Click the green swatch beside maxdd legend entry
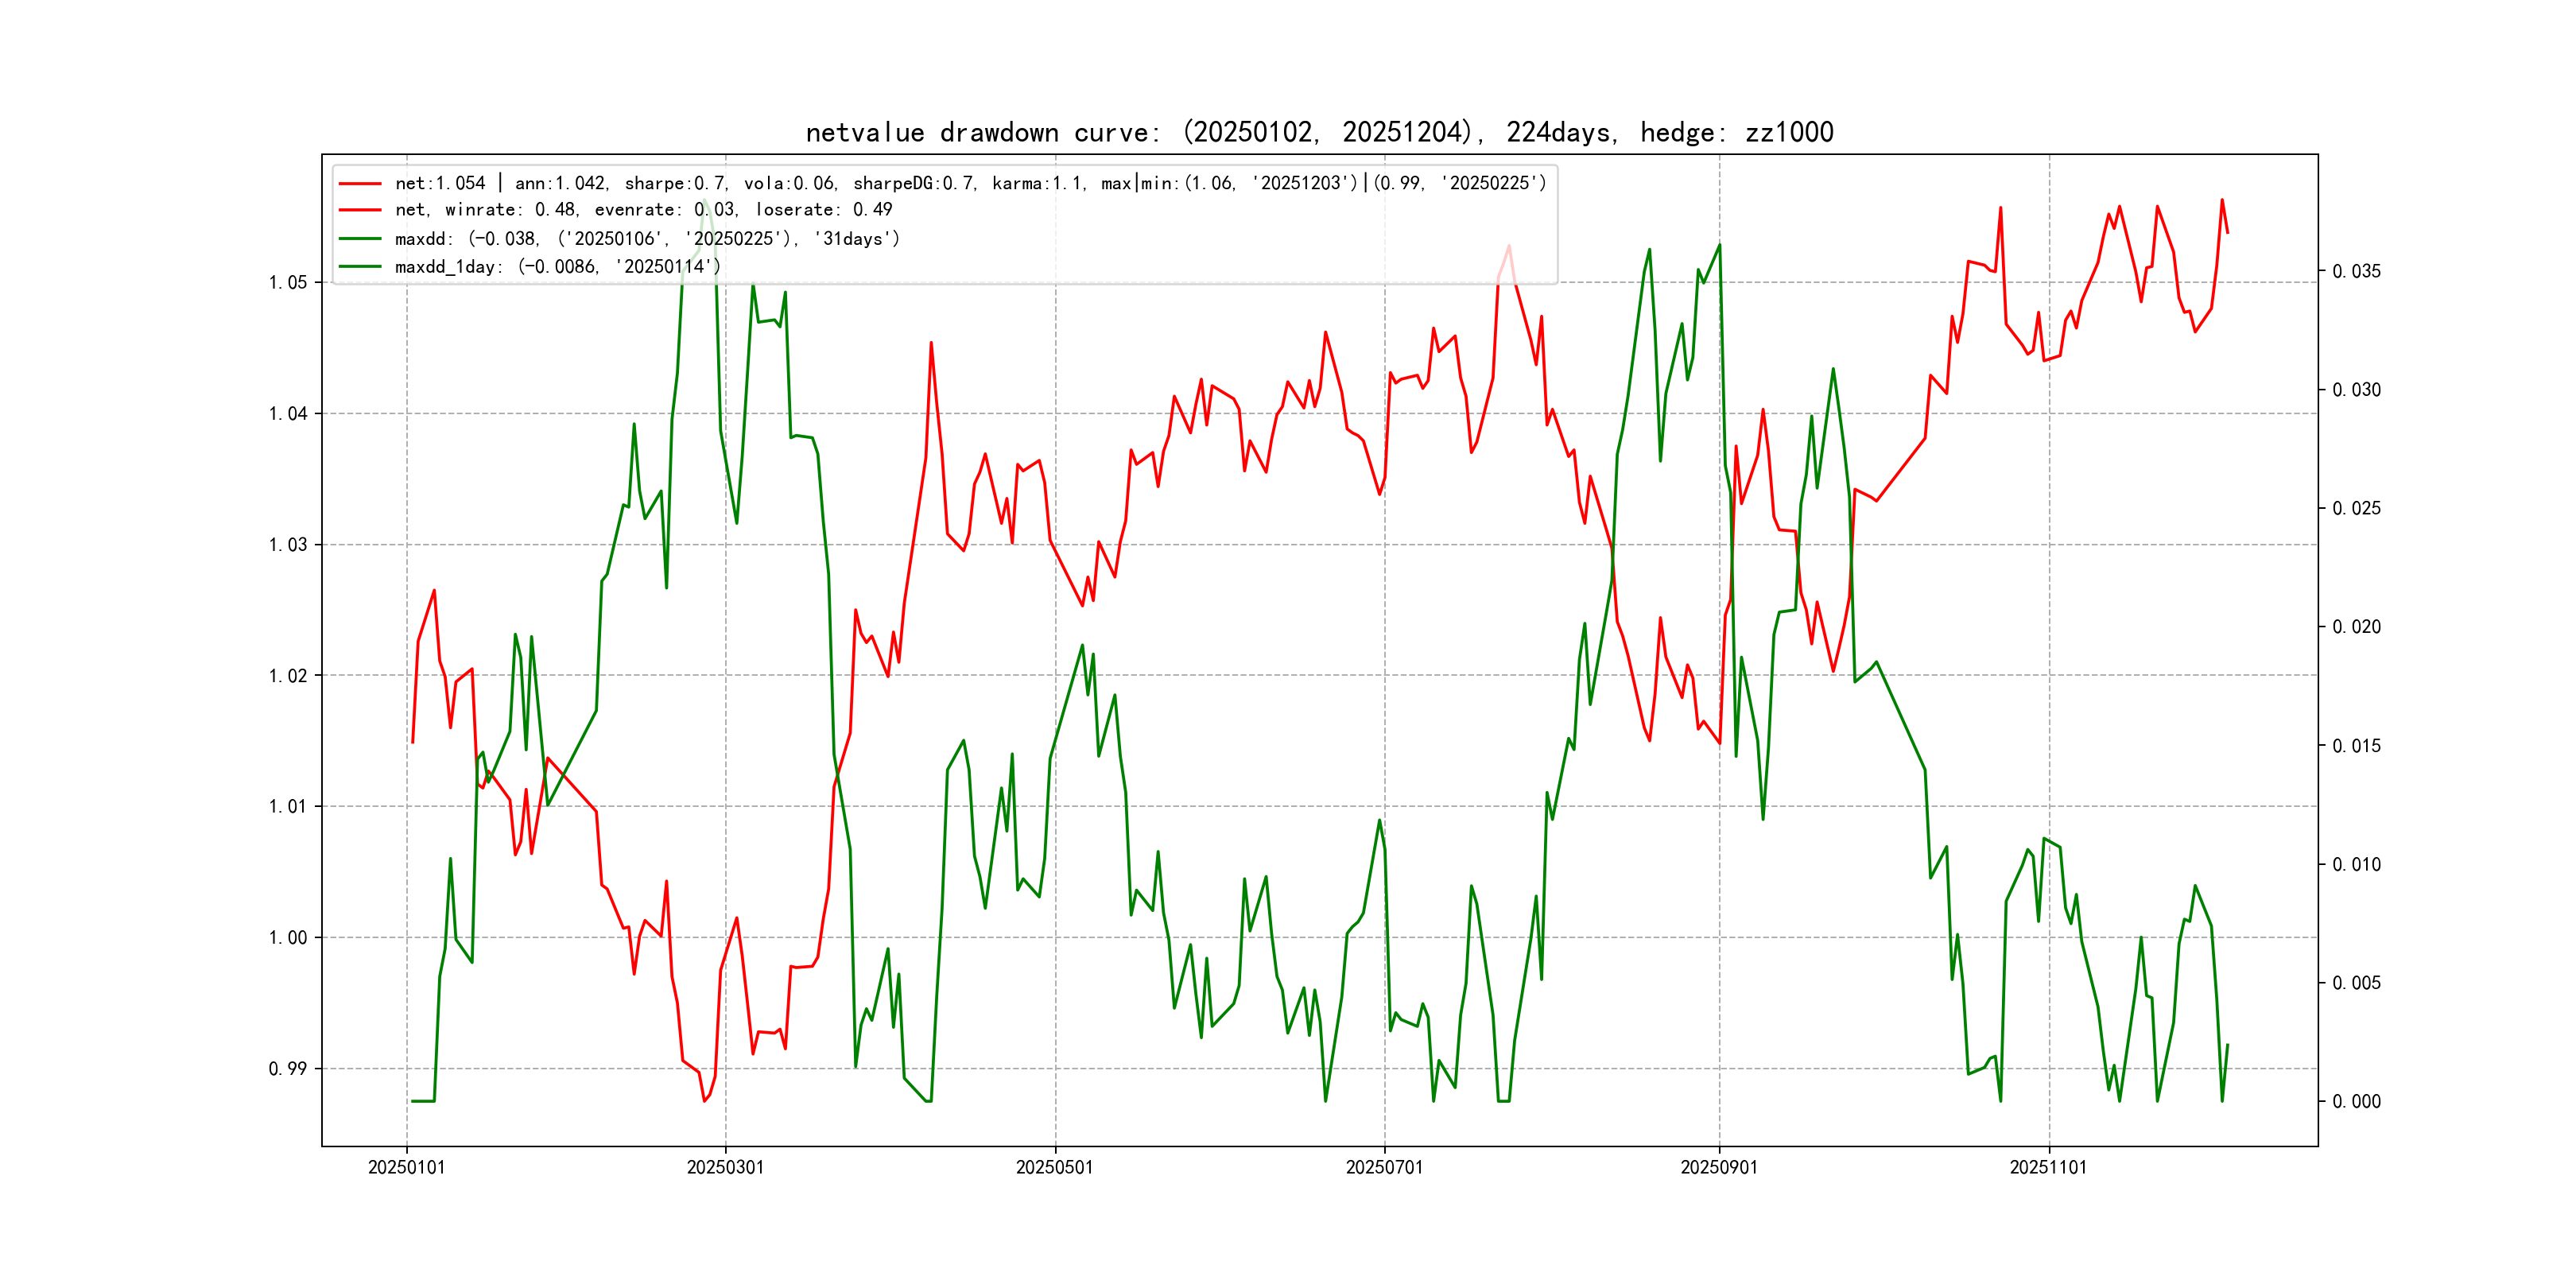 [x=360, y=239]
